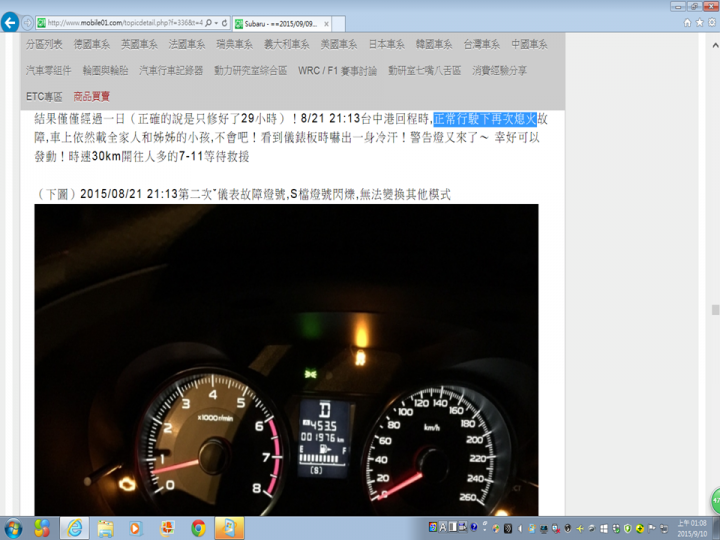The height and width of the screenshot is (540, 720).
Task: Open the clock showing 上午 01:08
Action: [x=692, y=529]
